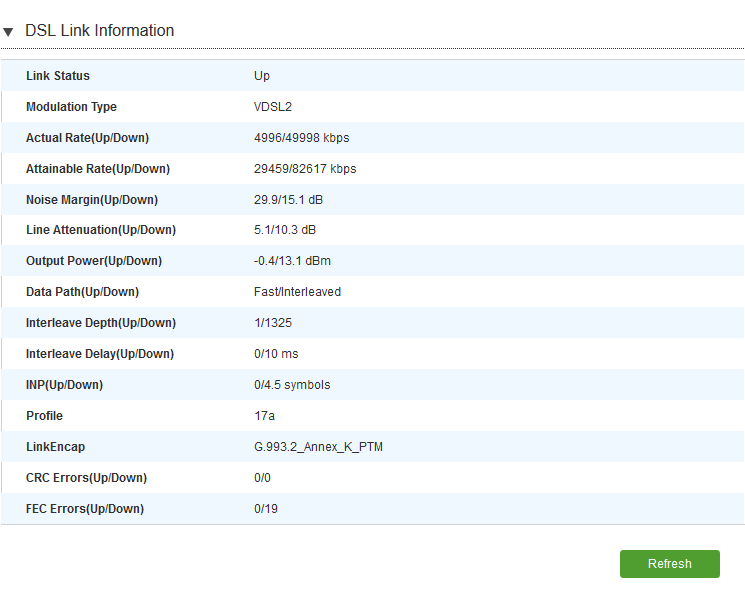Click the 4996/49998 kbps actual rate value

pos(301,138)
